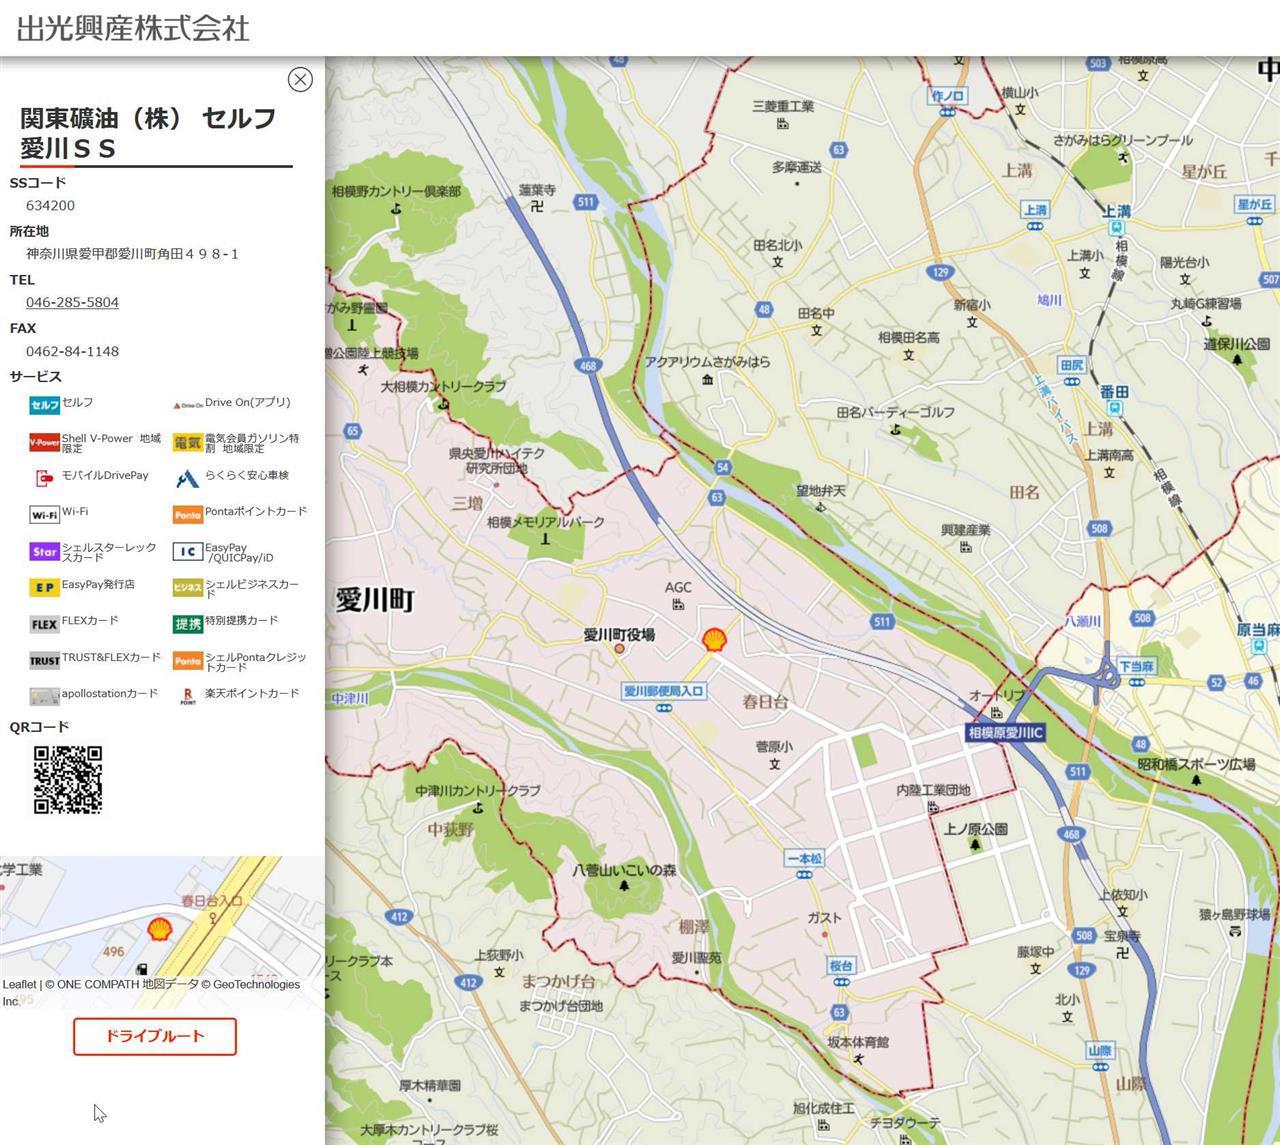This screenshot has height=1145, width=1280.
Task: Click the 田名バーディーゴルフ label
Action: coord(896,412)
